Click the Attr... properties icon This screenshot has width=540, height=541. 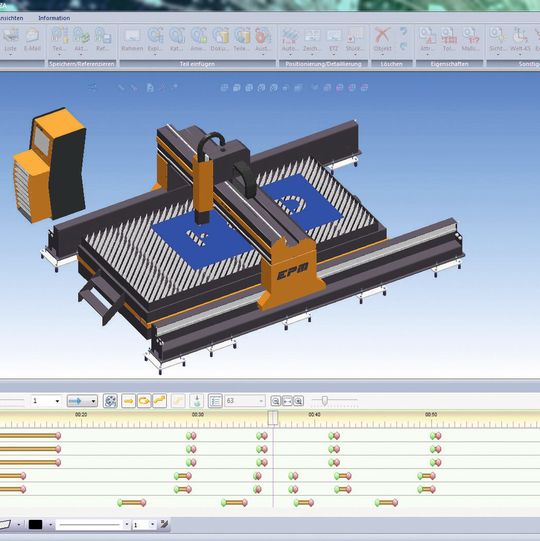427,36
